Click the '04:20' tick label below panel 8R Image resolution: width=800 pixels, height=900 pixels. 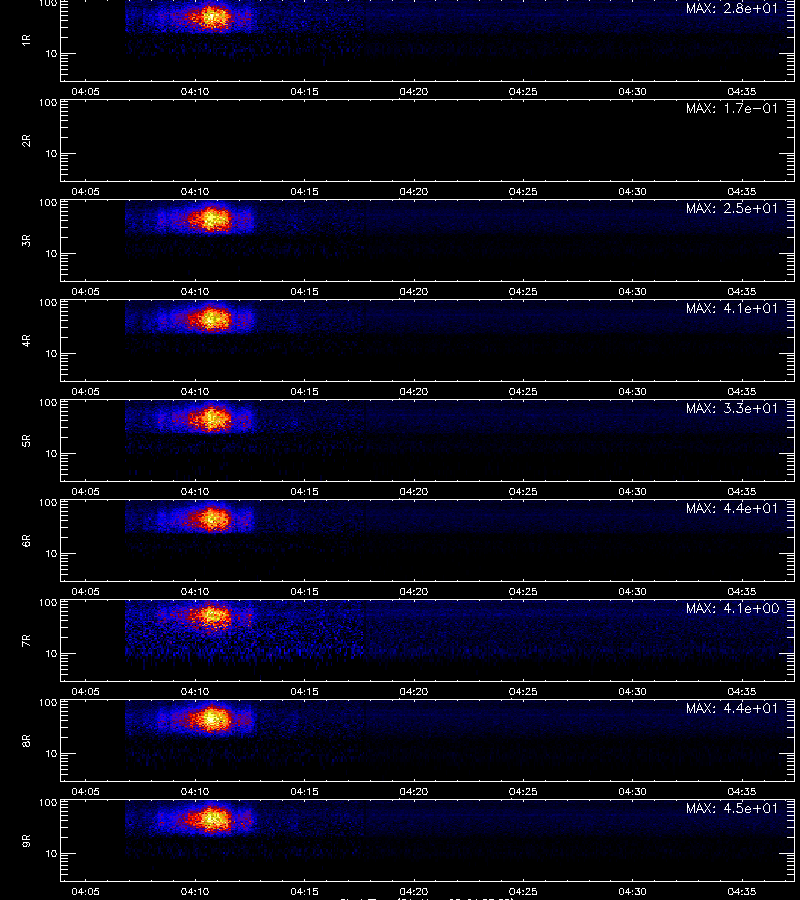(414, 792)
